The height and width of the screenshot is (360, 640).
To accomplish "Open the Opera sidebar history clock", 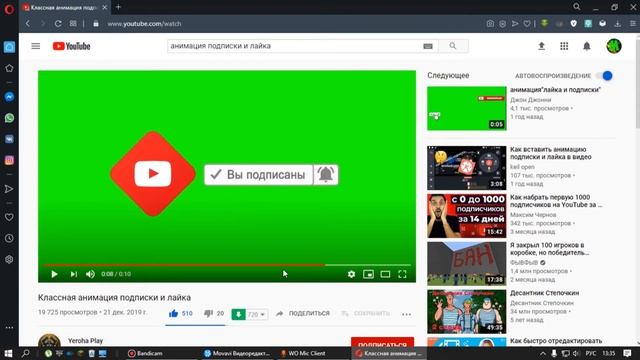I will (x=9, y=238).
